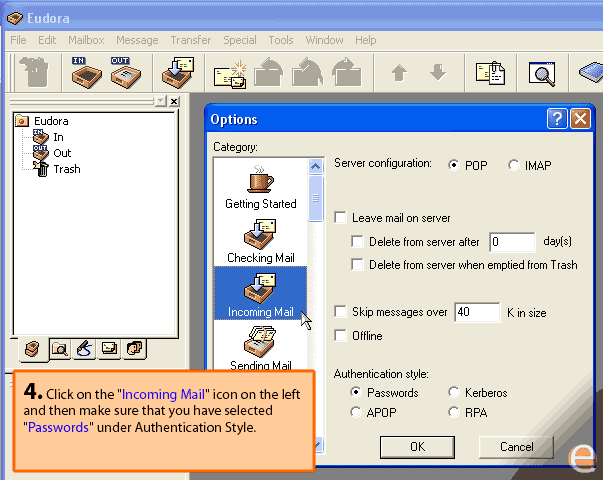This screenshot has height=480, width=603.
Task: Click the Address Book toolbar icon
Action: pyautogui.click(x=491, y=74)
